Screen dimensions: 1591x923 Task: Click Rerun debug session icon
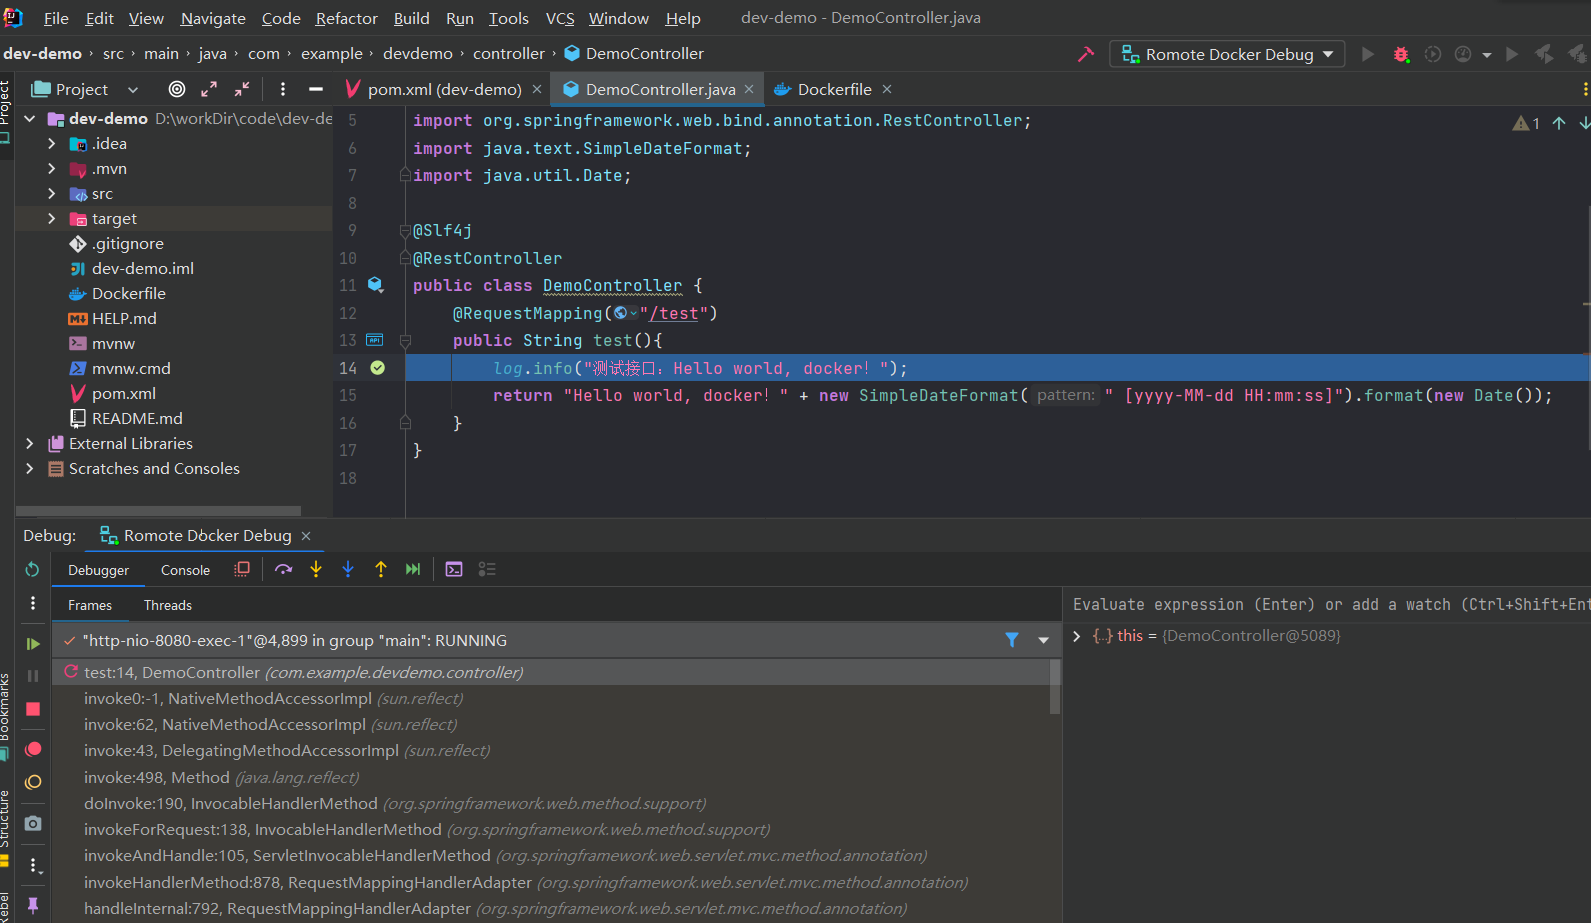[32, 569]
